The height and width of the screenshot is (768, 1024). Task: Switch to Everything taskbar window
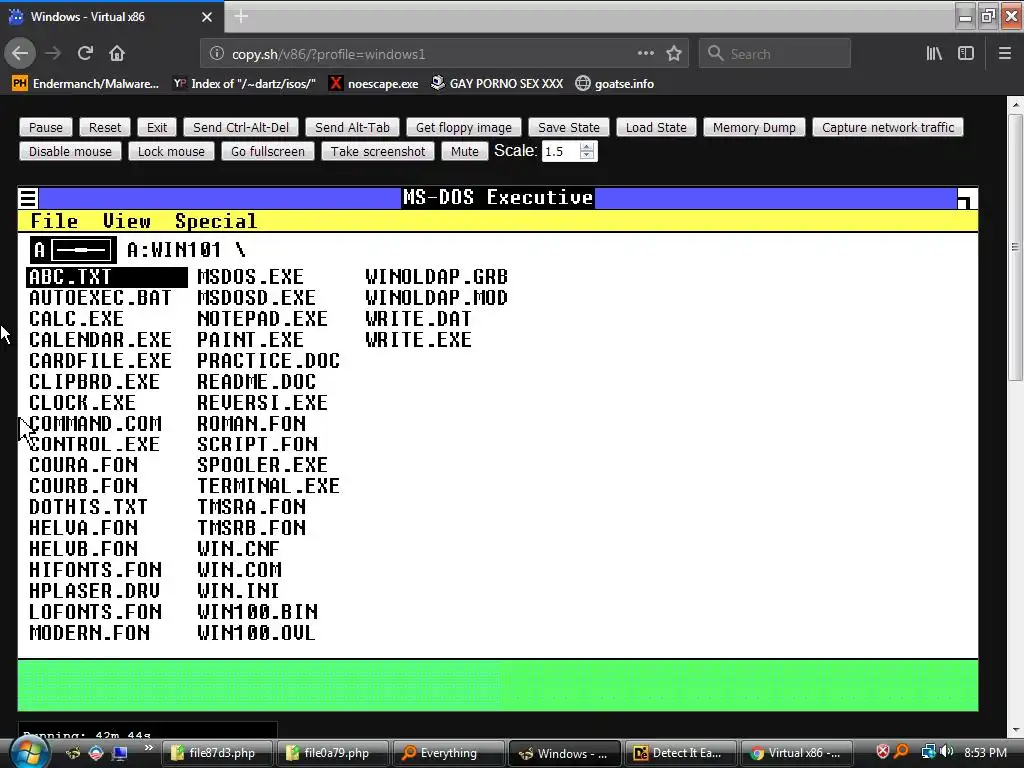(x=448, y=753)
